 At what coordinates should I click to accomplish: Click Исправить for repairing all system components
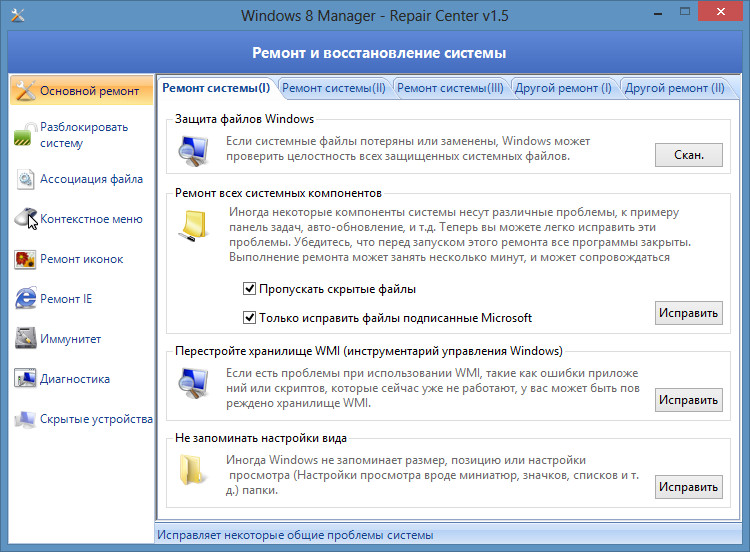click(x=688, y=313)
